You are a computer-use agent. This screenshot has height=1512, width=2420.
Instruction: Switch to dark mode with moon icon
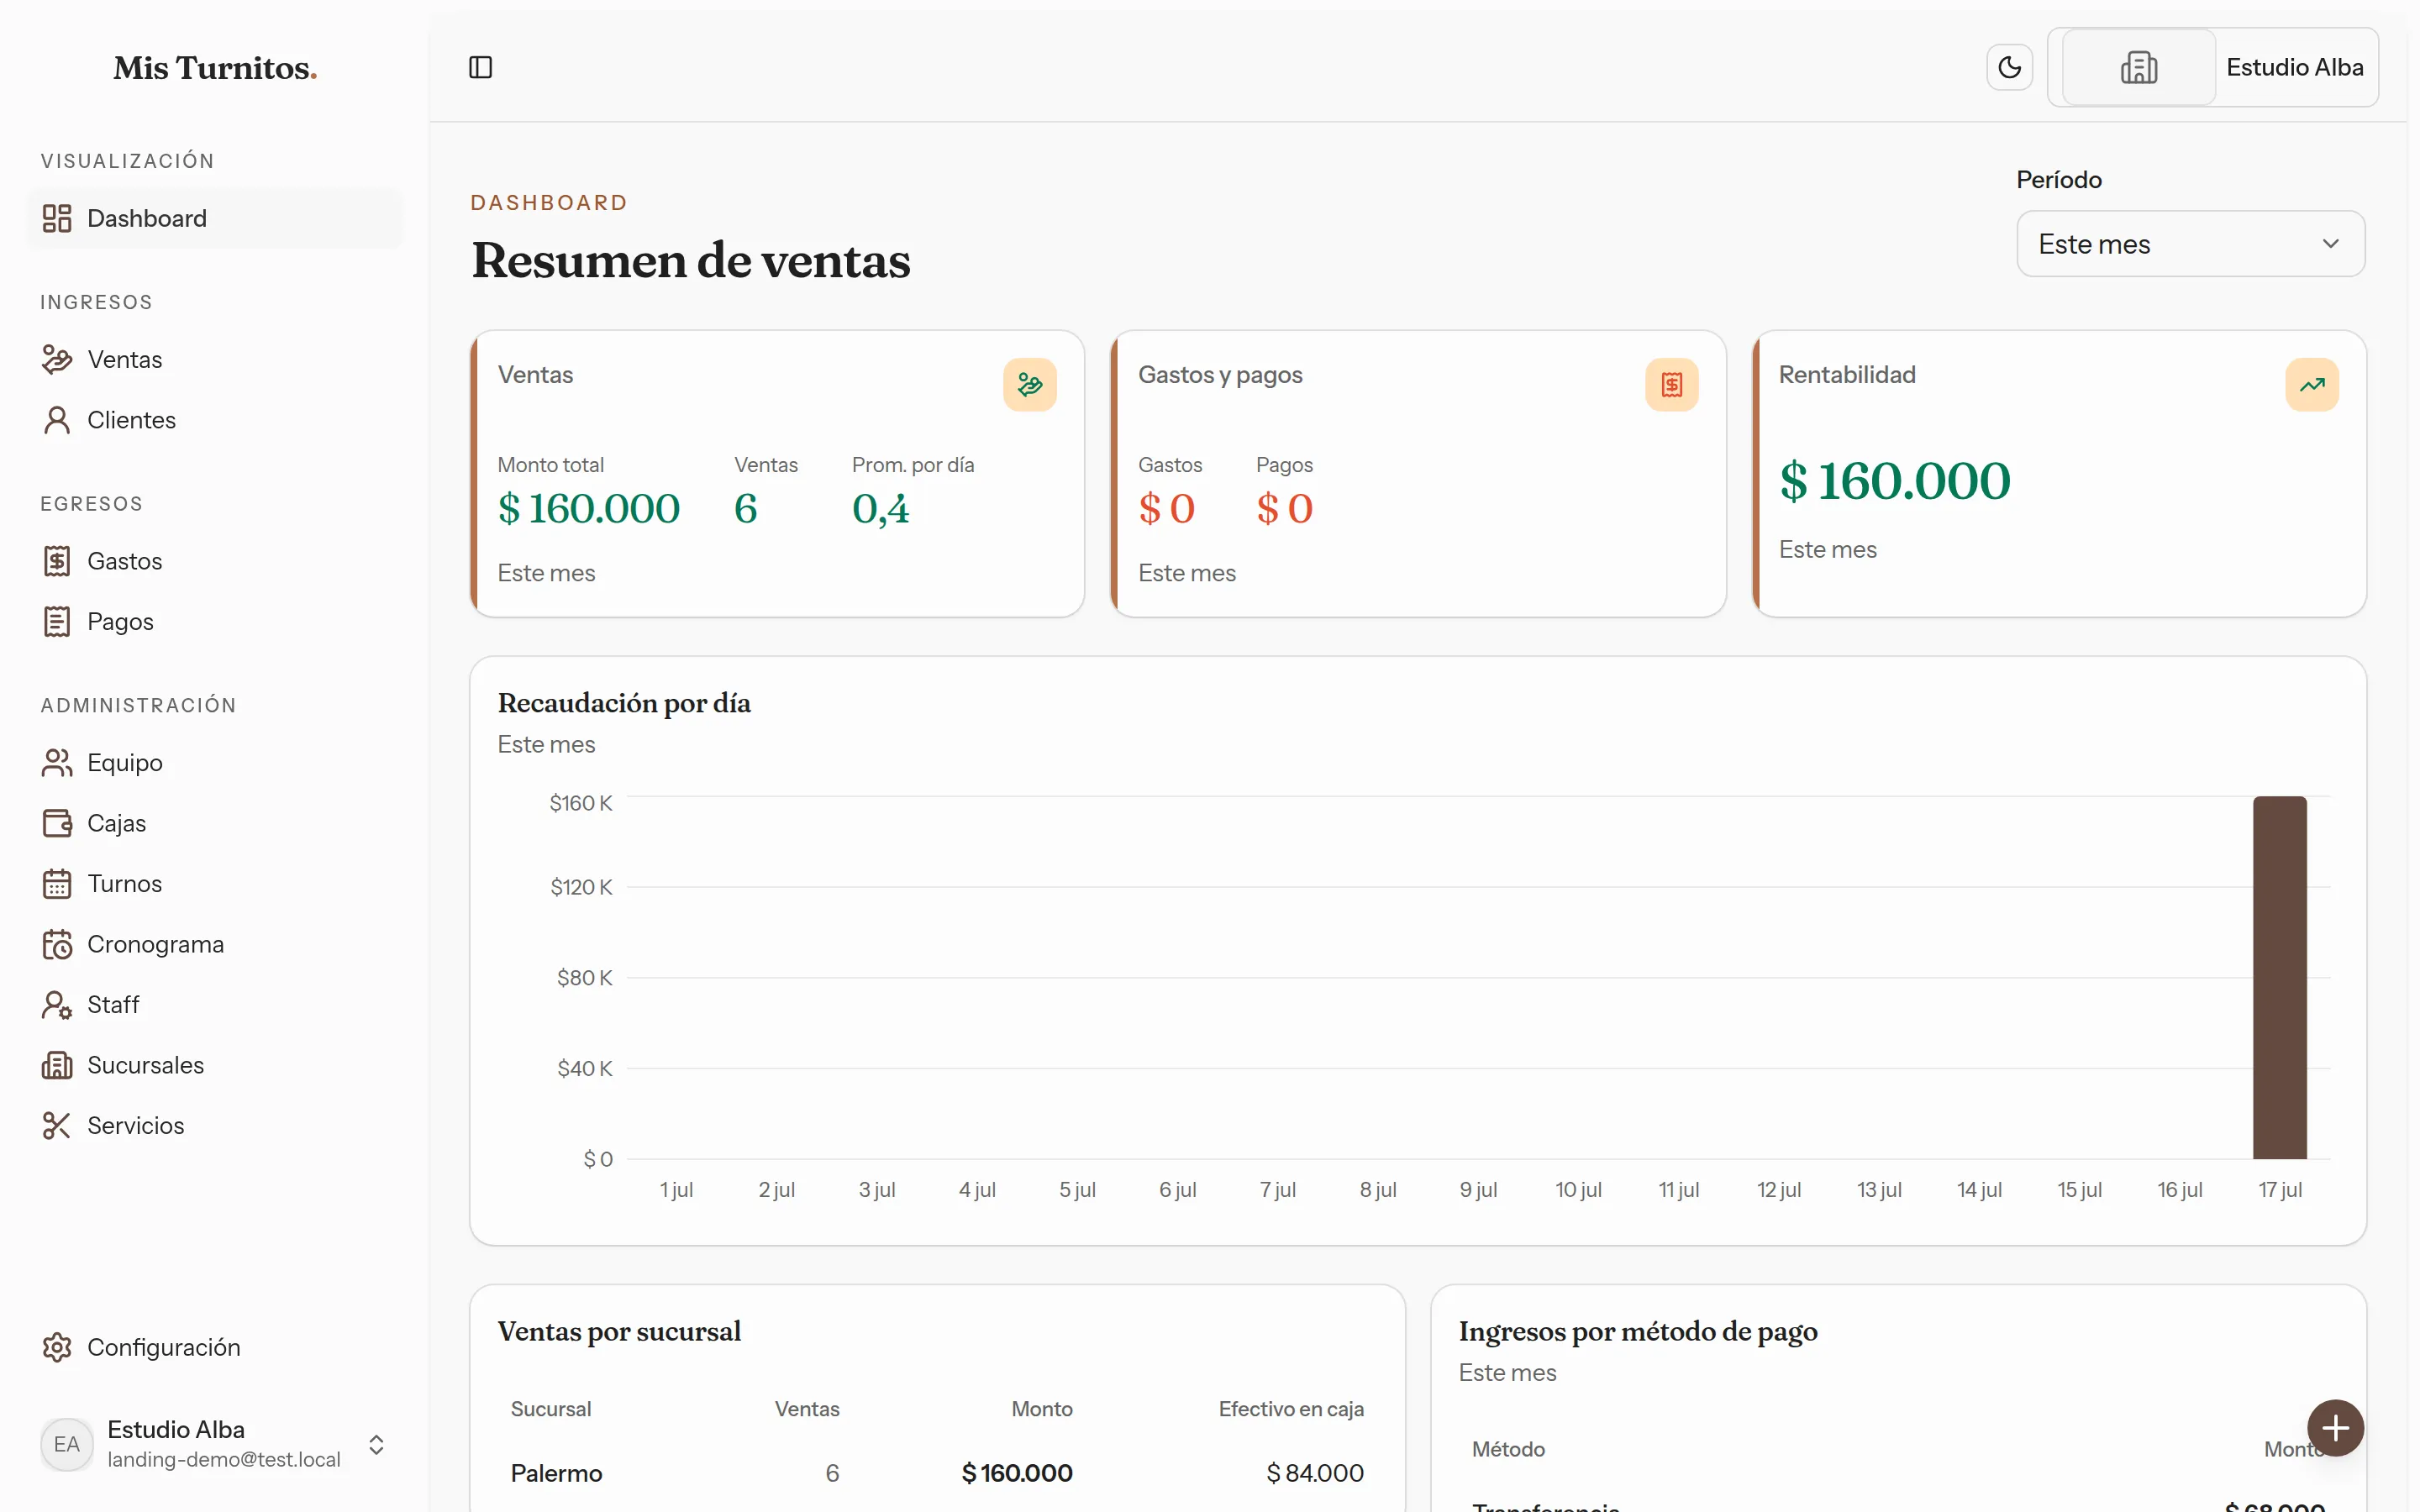pos(2009,67)
